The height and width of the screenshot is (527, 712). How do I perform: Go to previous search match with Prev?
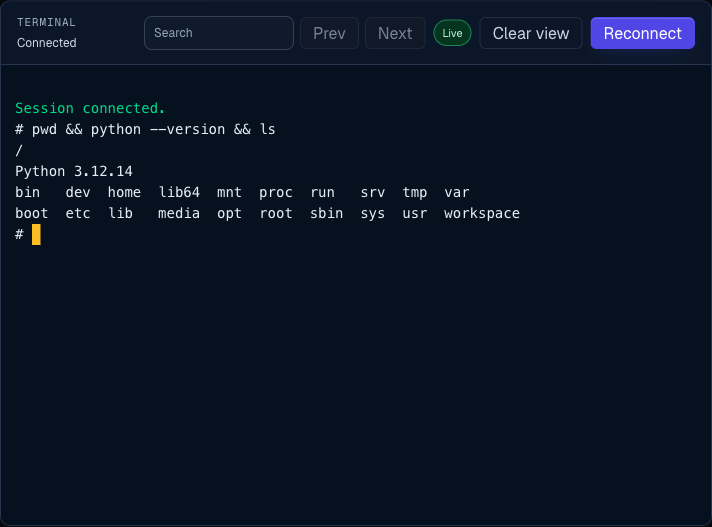click(x=329, y=33)
